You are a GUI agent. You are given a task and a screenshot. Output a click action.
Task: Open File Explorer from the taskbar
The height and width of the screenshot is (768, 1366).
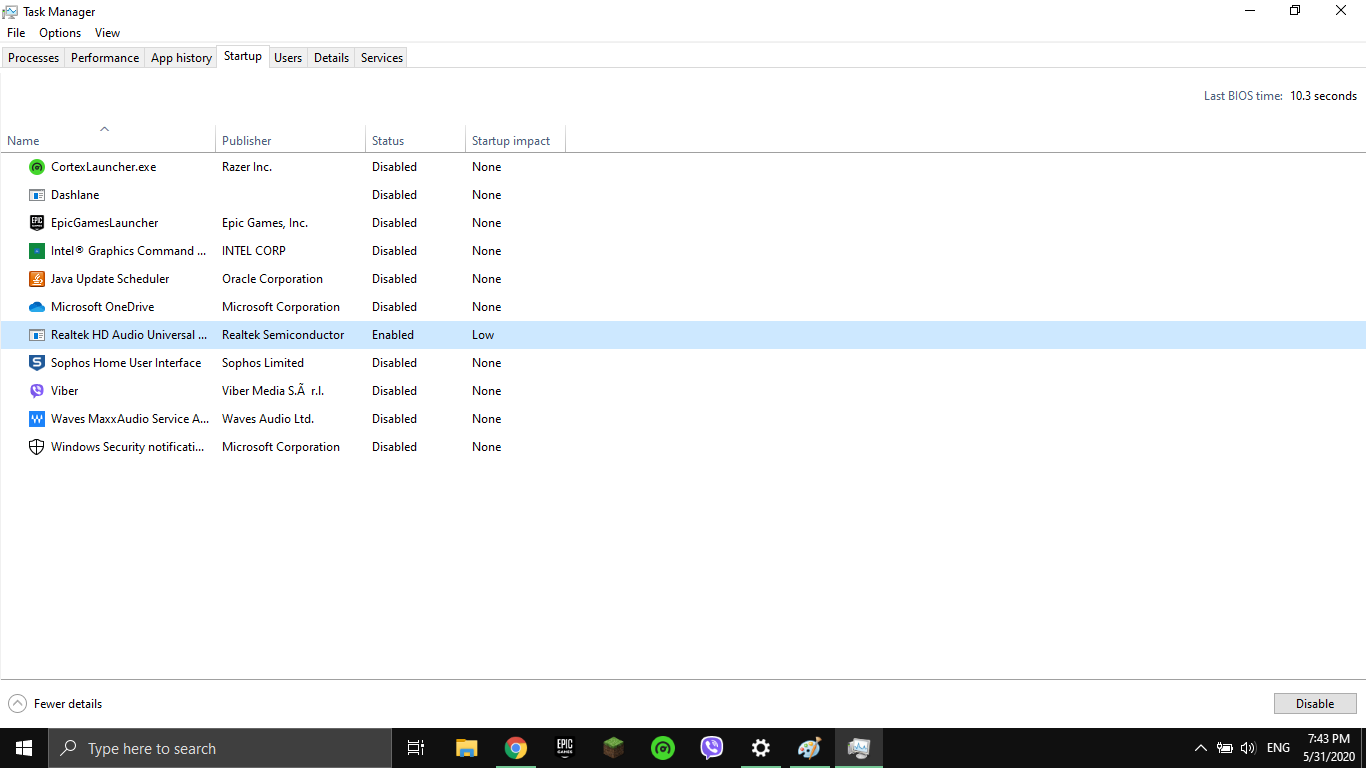(x=466, y=748)
